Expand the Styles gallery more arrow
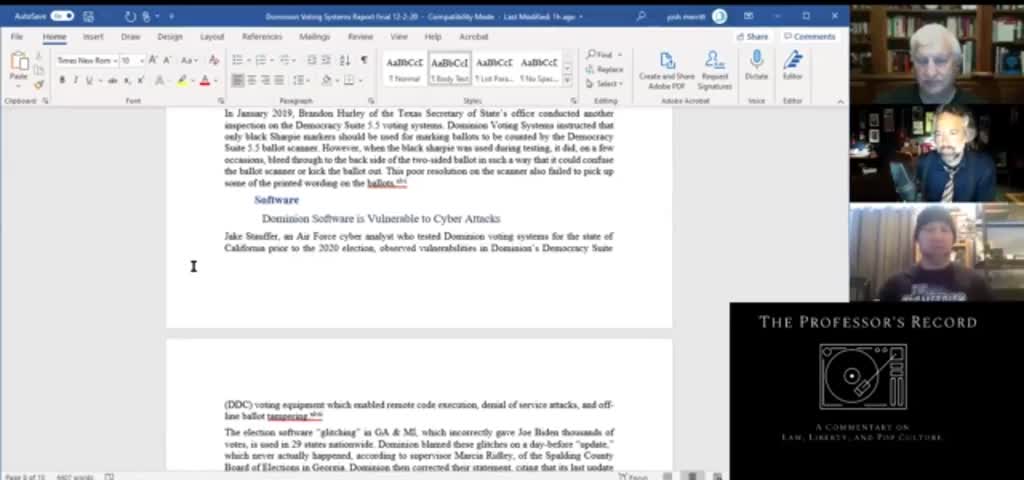Viewport: 1024px width, 480px height. (567, 81)
